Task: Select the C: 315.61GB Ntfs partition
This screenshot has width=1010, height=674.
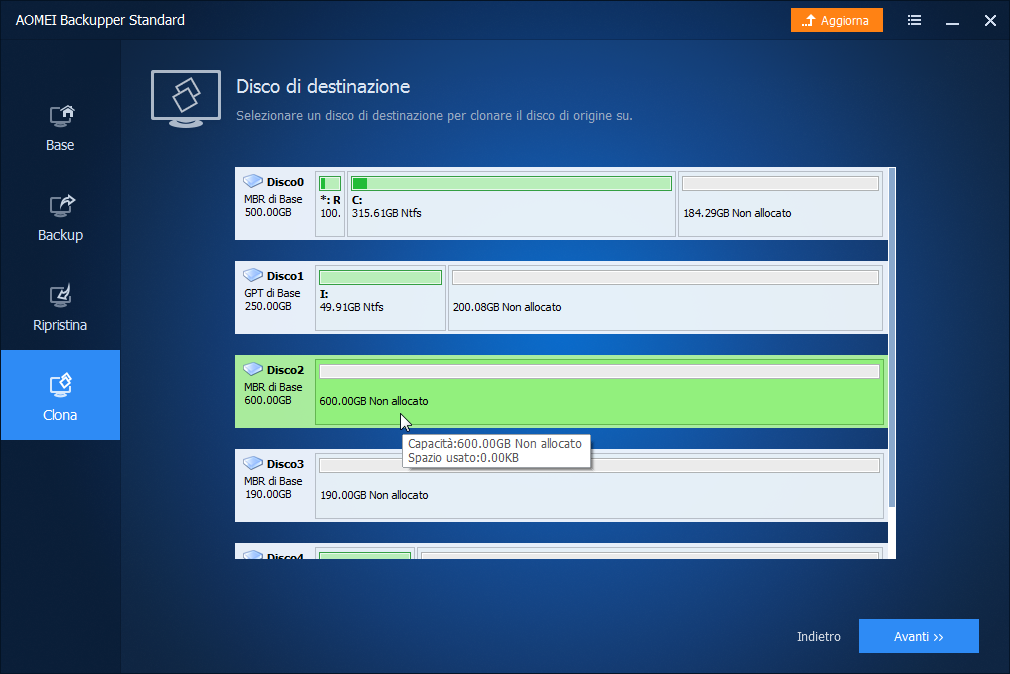Action: coord(511,204)
